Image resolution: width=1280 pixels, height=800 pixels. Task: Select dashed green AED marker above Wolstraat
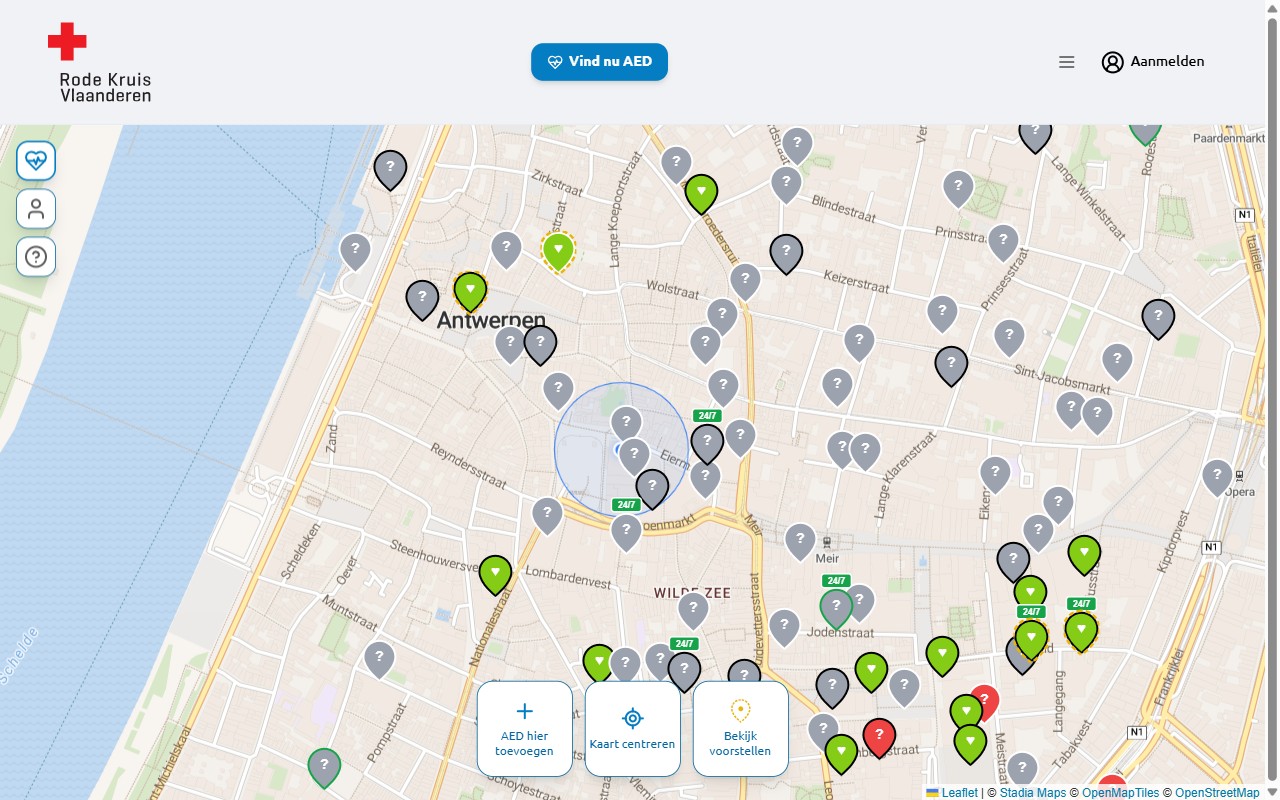[x=558, y=252]
